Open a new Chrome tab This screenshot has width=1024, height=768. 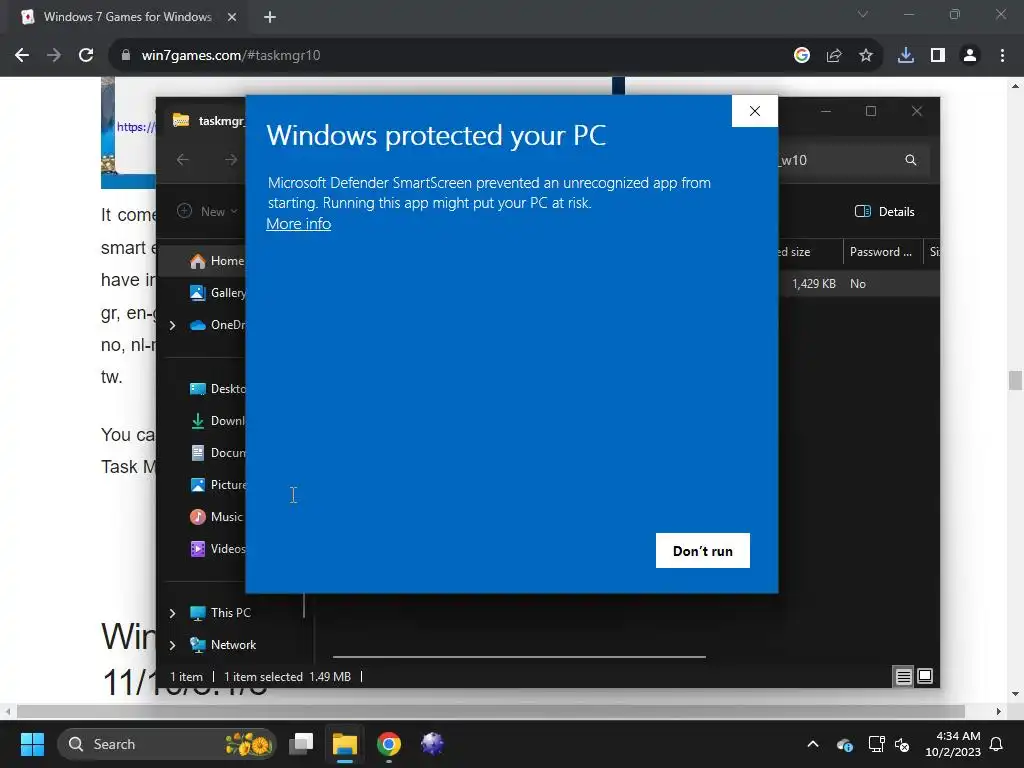[270, 17]
